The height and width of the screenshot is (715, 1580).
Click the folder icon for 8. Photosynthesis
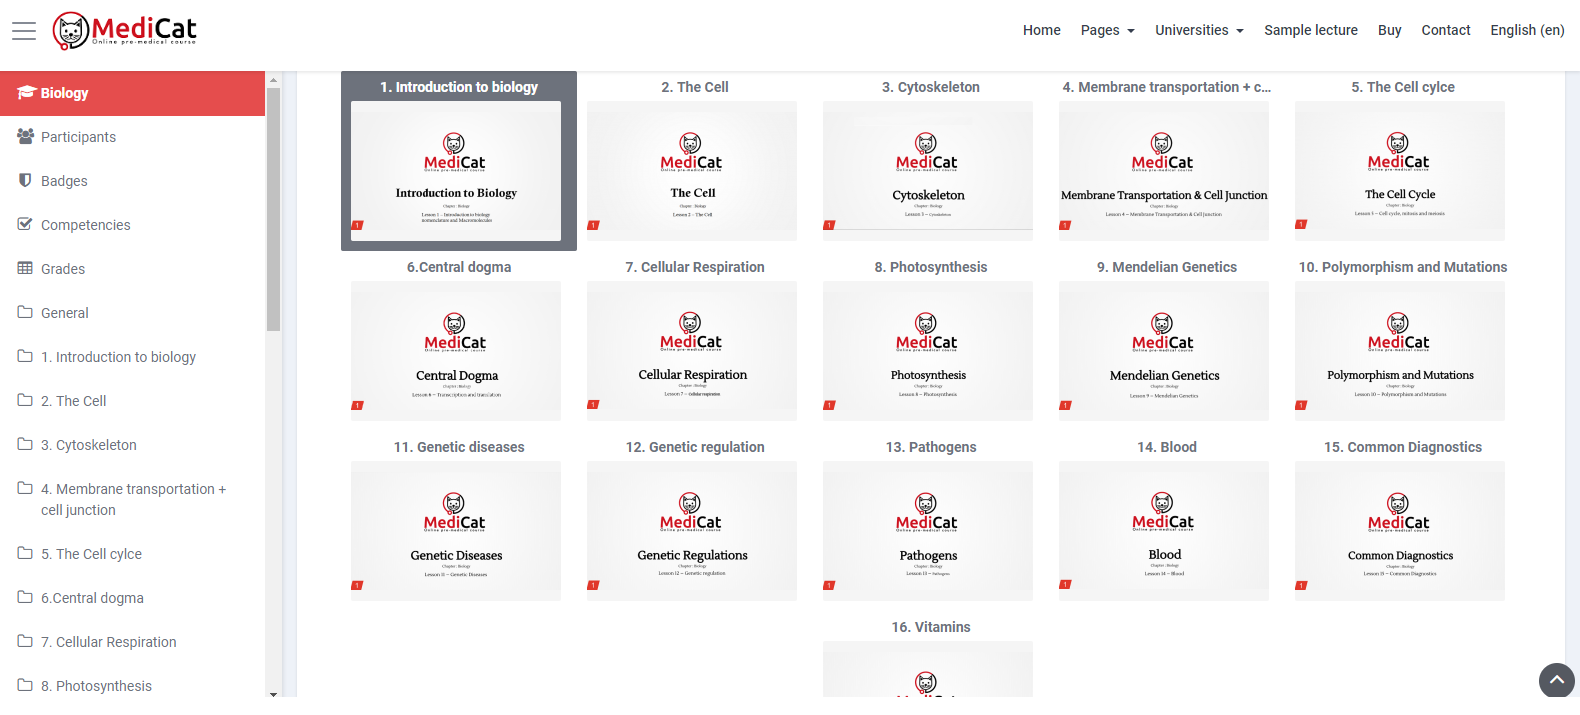pos(25,685)
